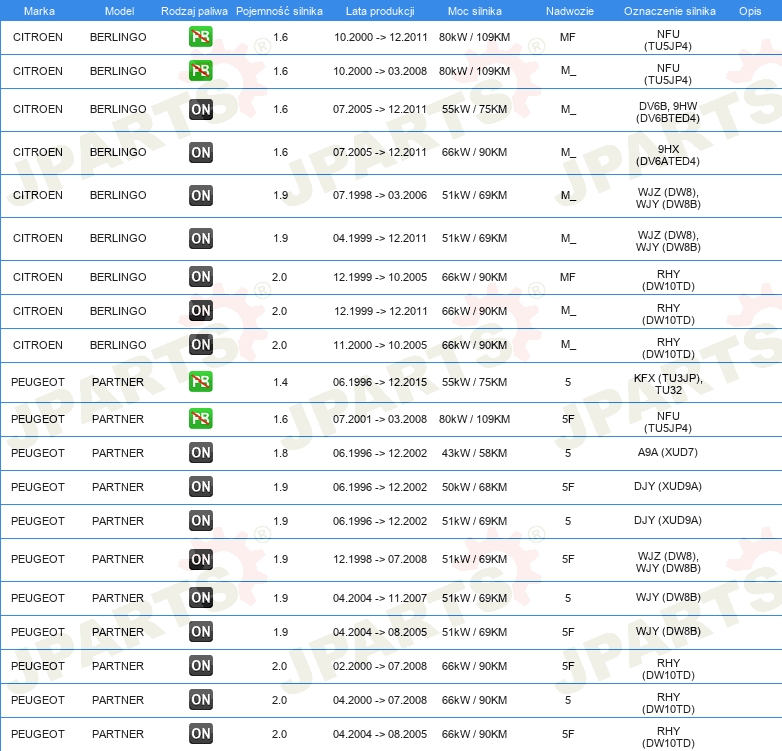Click the Rodzaj paliwa column header

click(x=194, y=11)
